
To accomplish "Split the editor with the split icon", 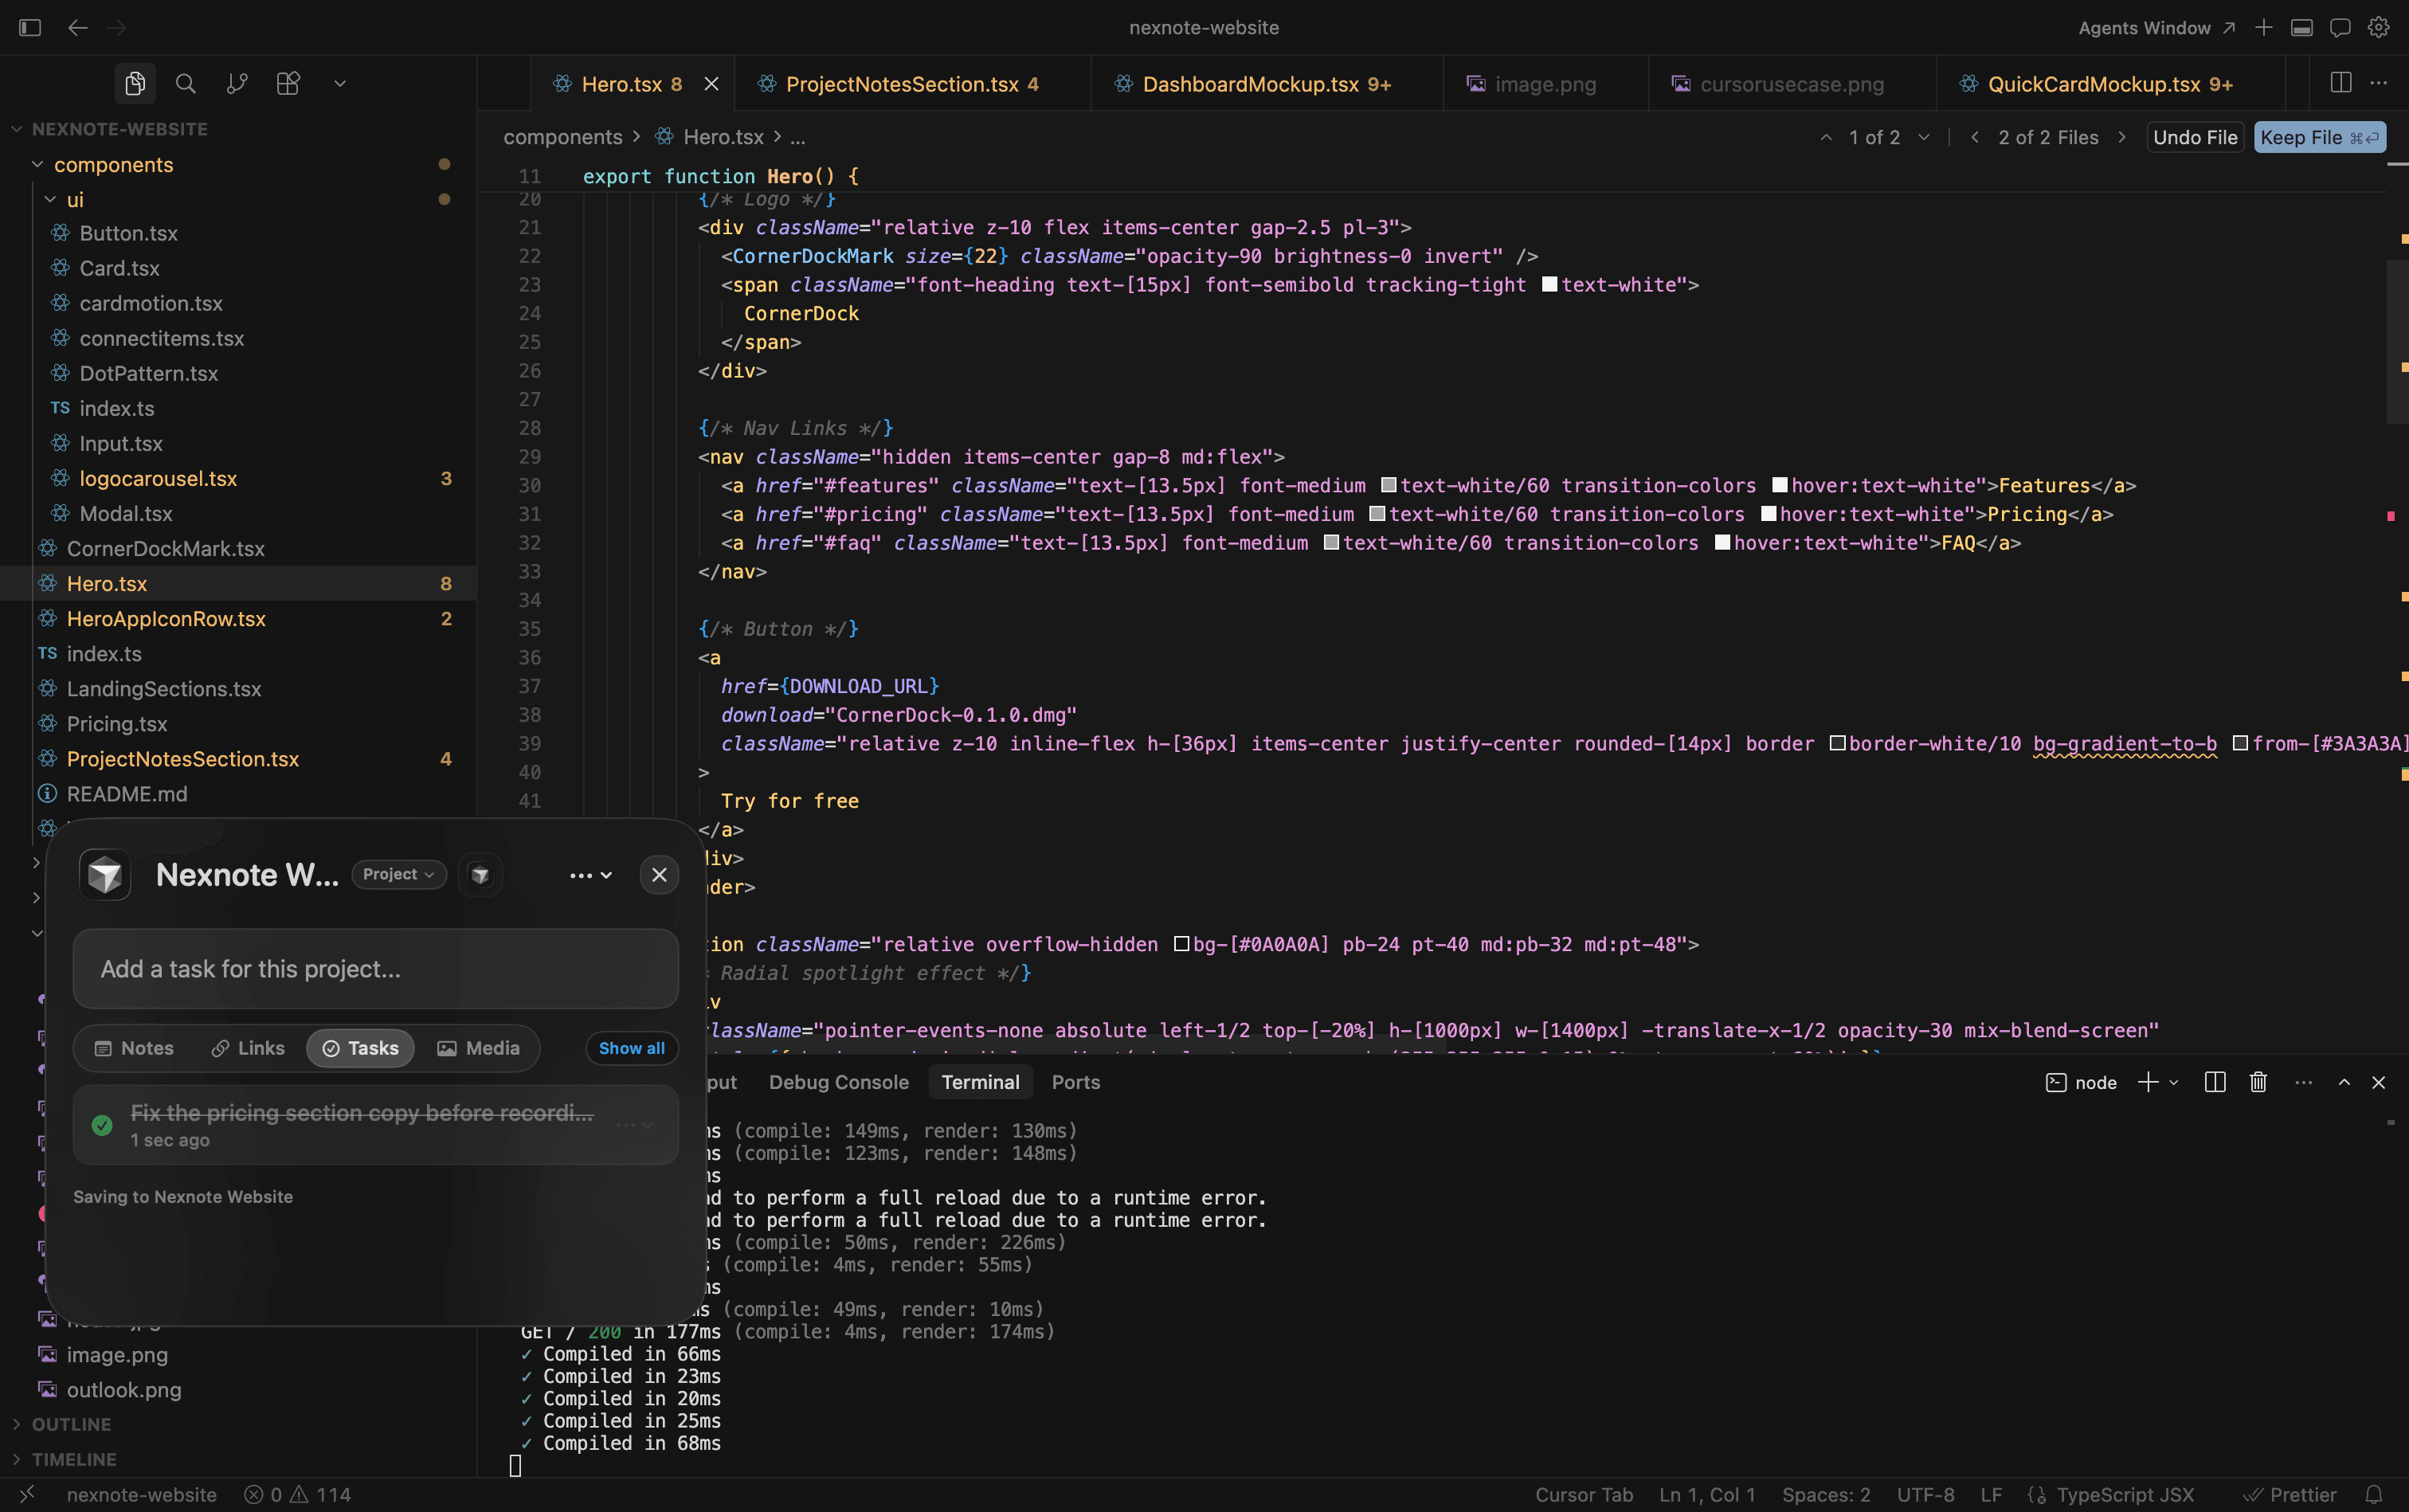I will point(2341,83).
